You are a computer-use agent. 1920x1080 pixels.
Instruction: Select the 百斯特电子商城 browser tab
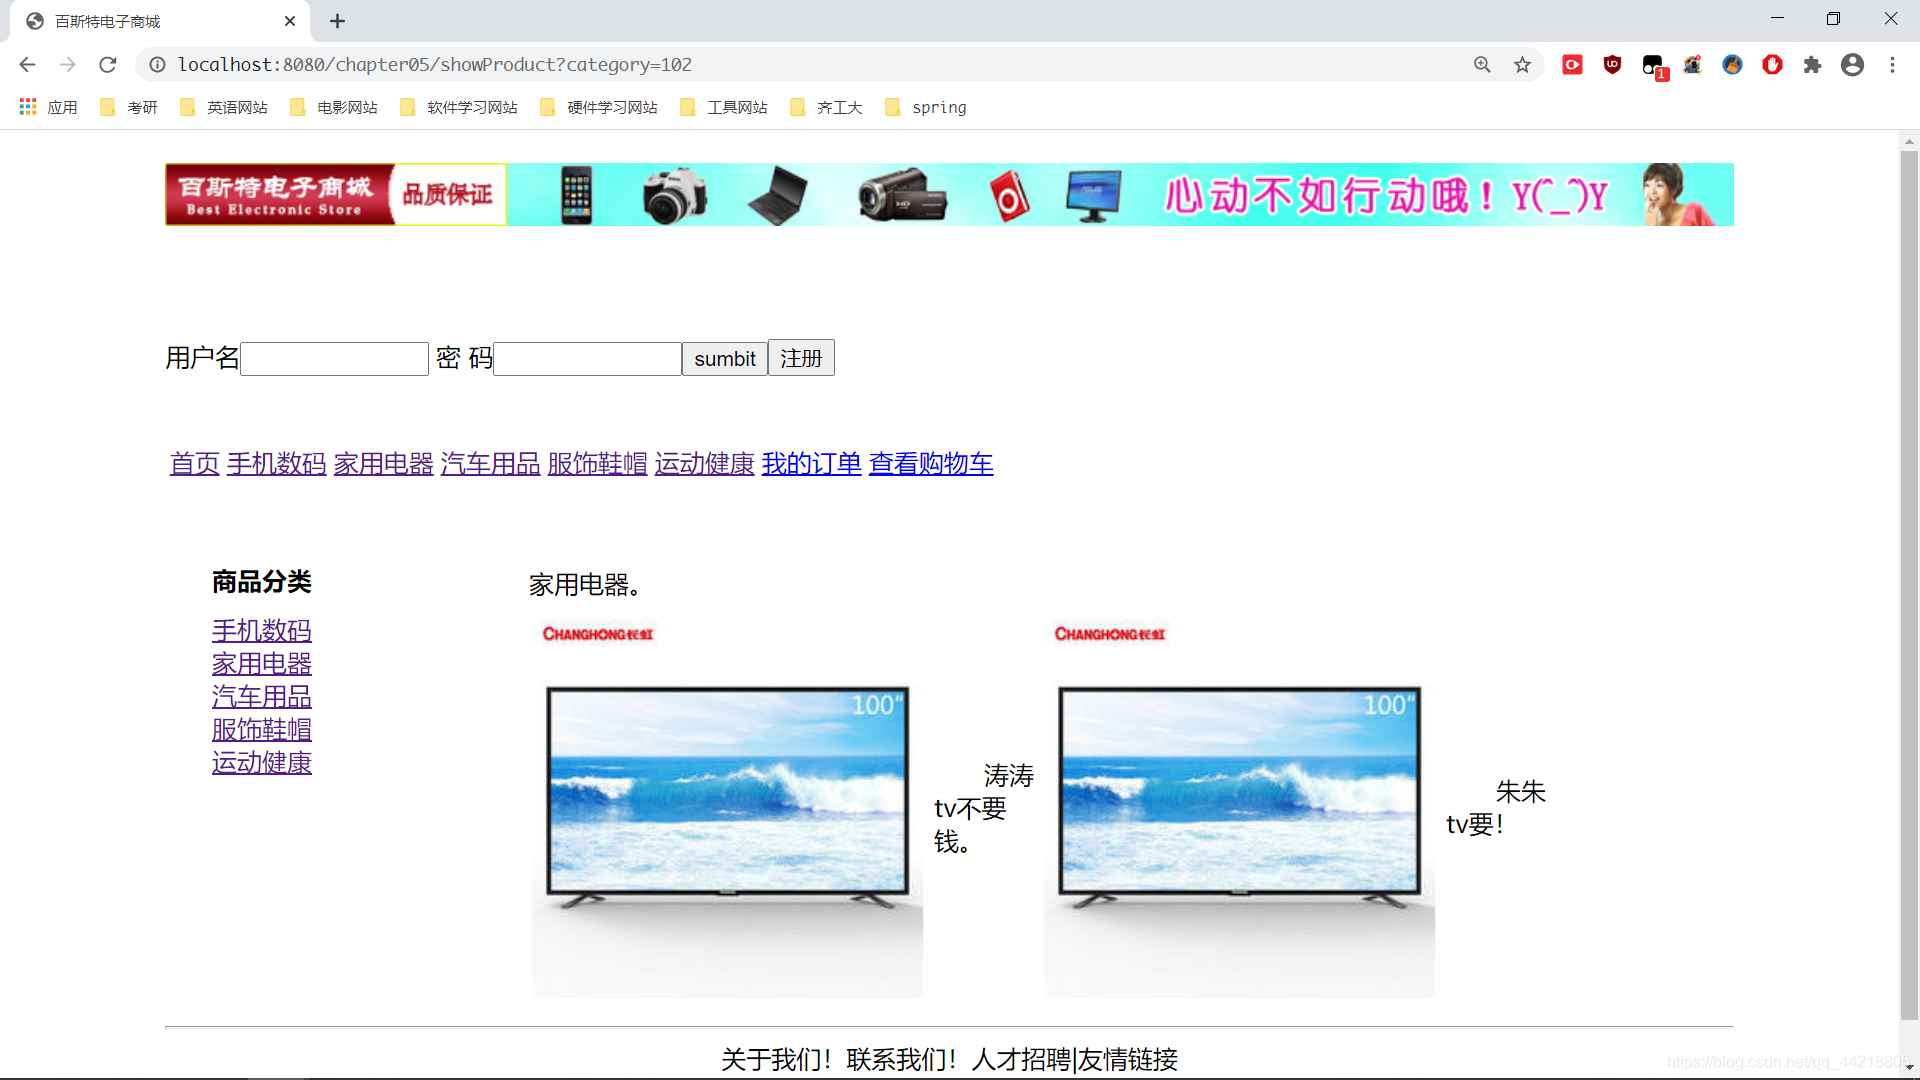pyautogui.click(x=160, y=21)
